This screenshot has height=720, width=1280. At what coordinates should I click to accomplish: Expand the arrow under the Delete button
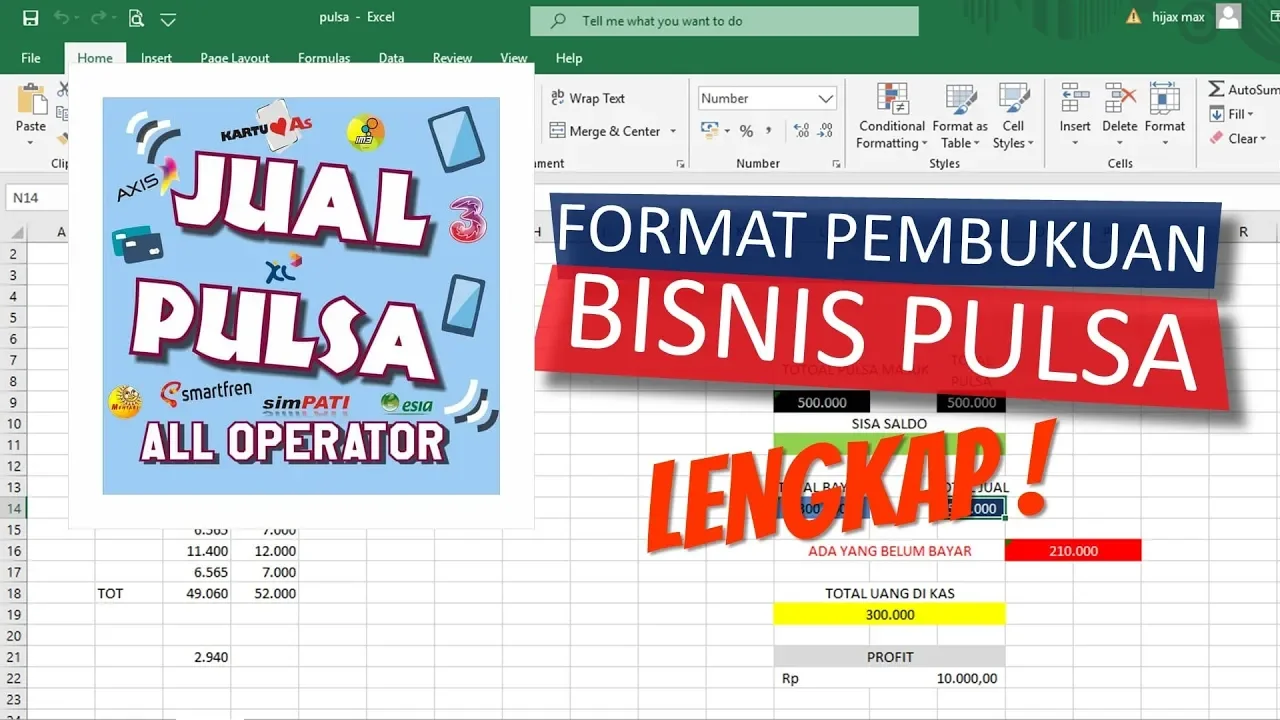tap(1120, 143)
